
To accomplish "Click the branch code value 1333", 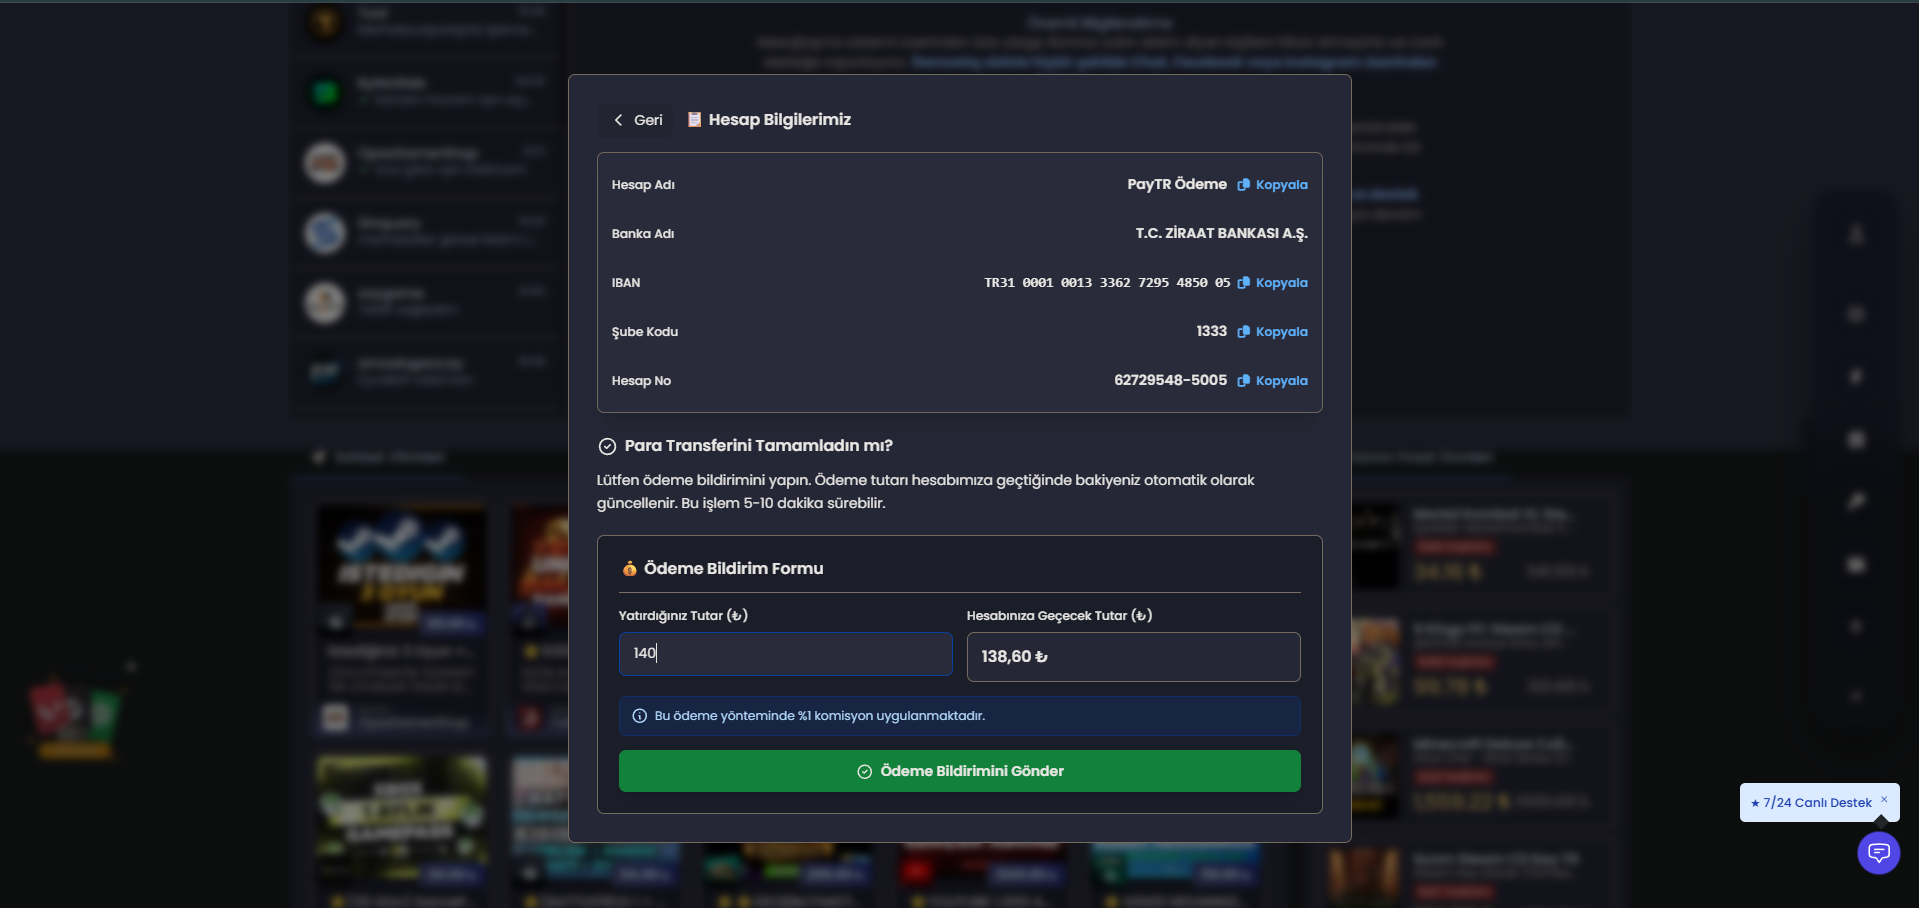I will coord(1211,331).
